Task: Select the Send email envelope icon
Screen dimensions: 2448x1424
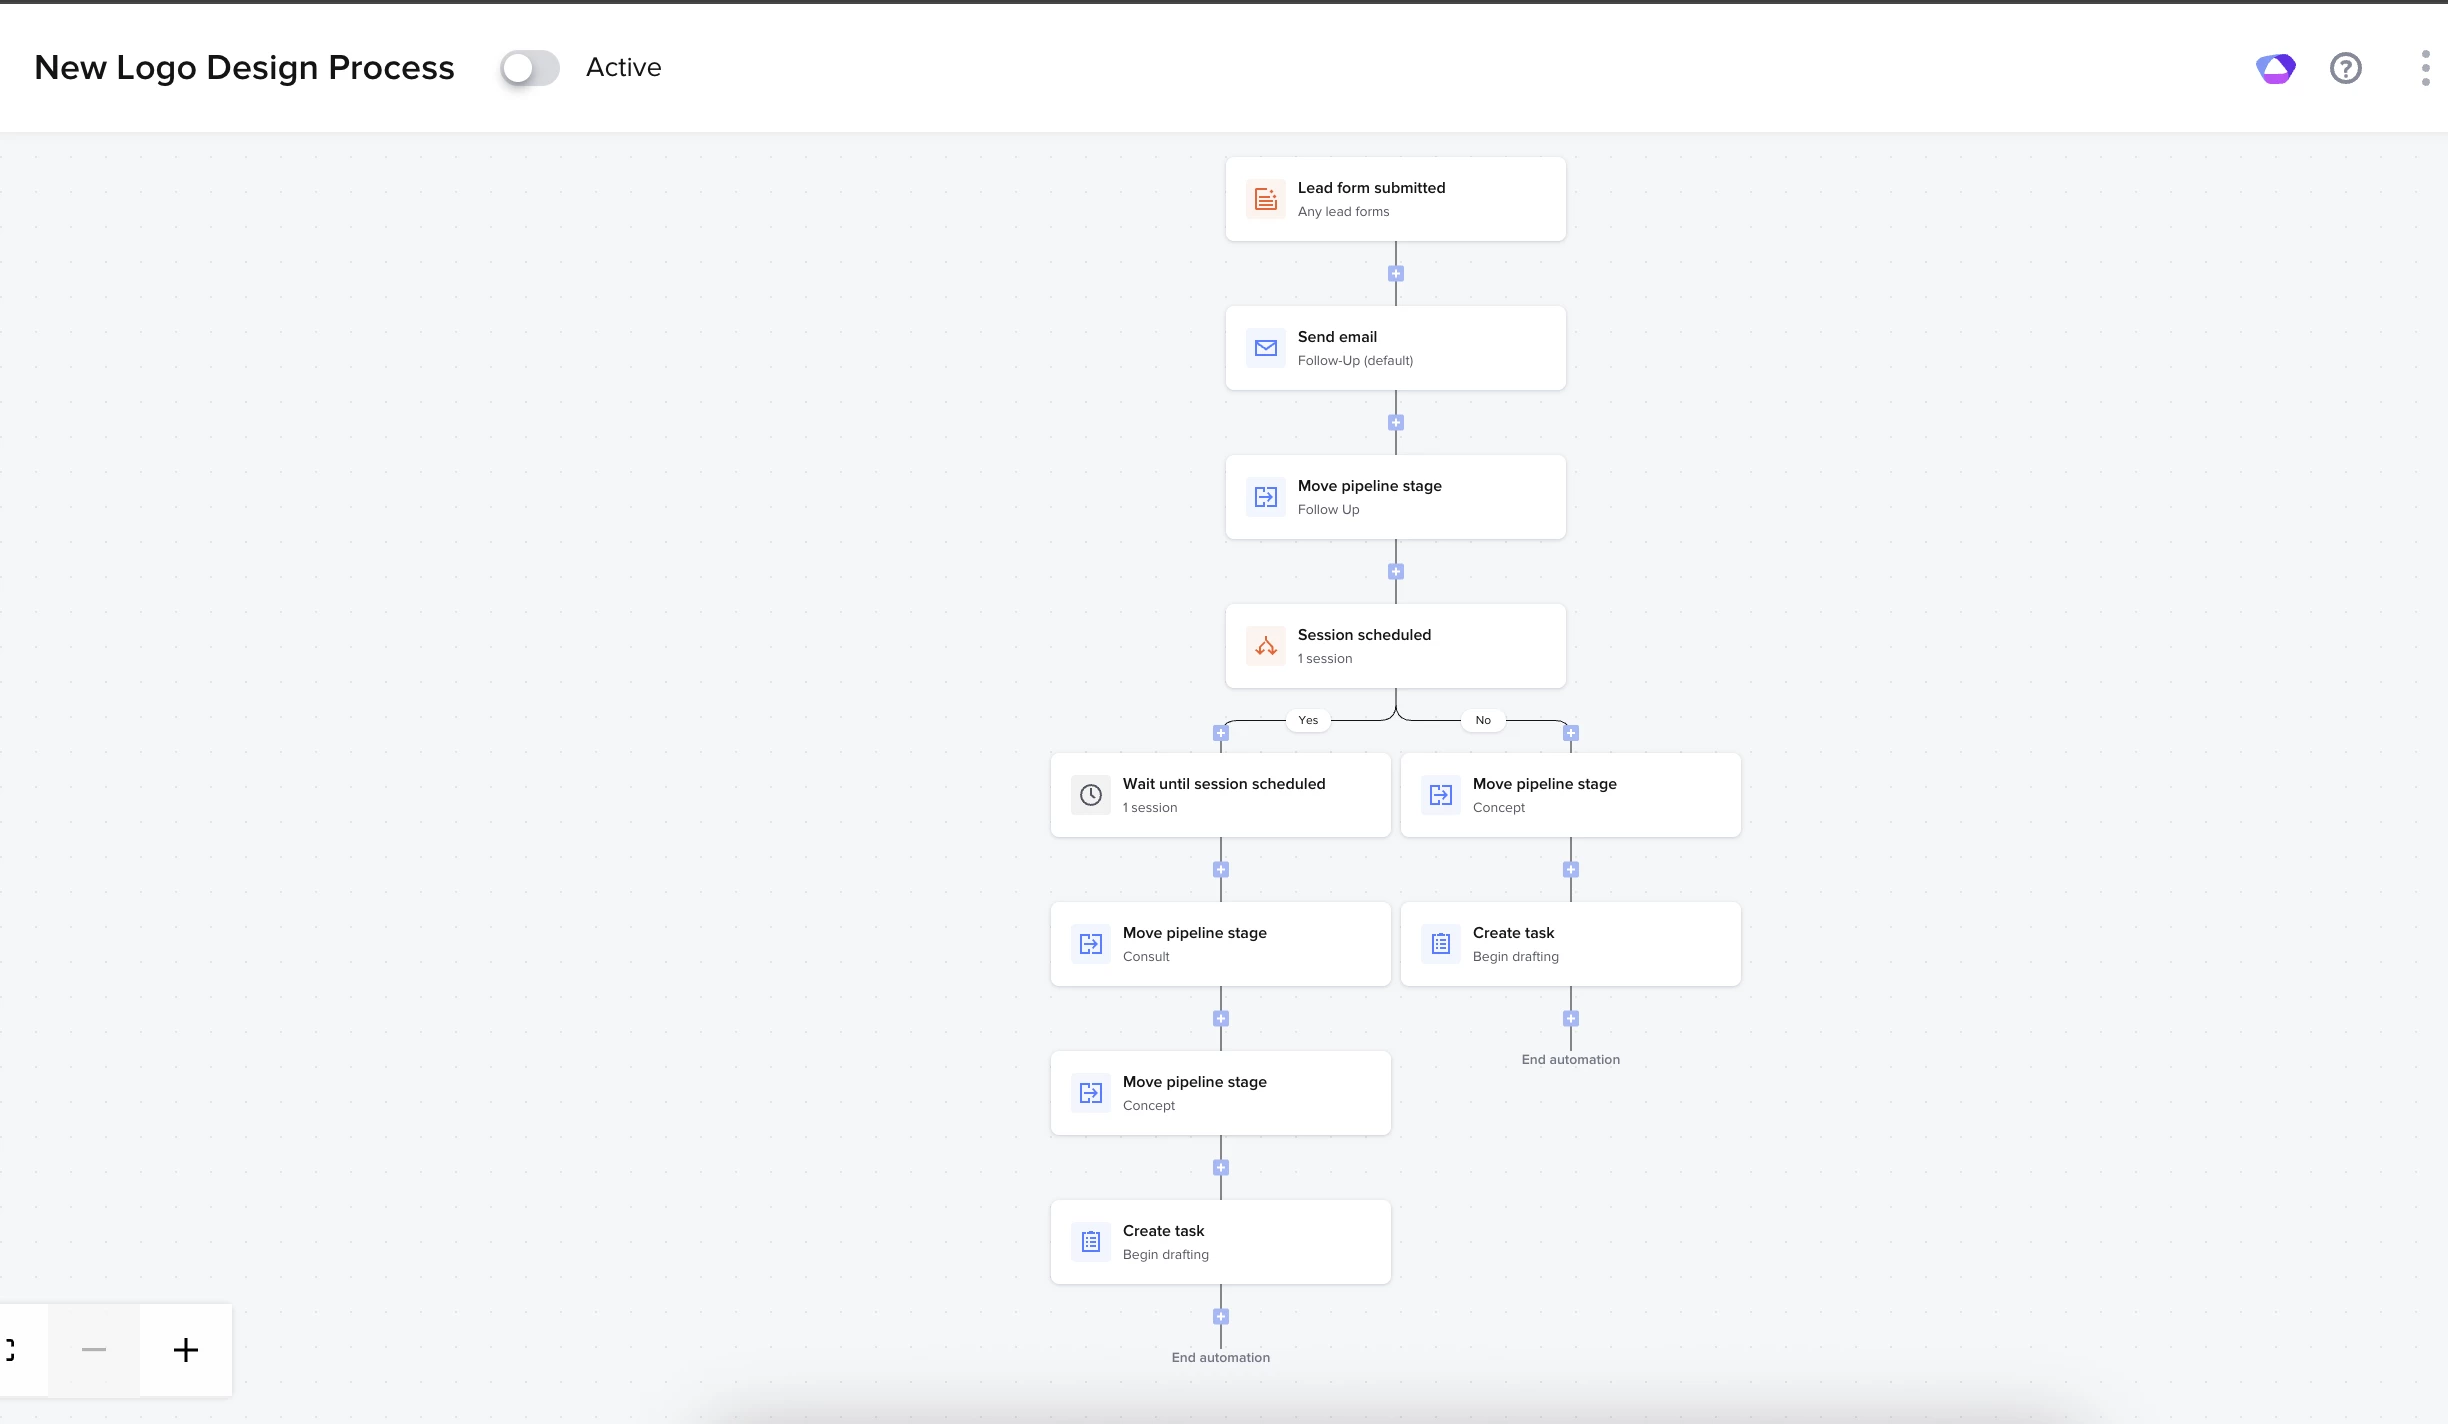Action: (x=1265, y=348)
